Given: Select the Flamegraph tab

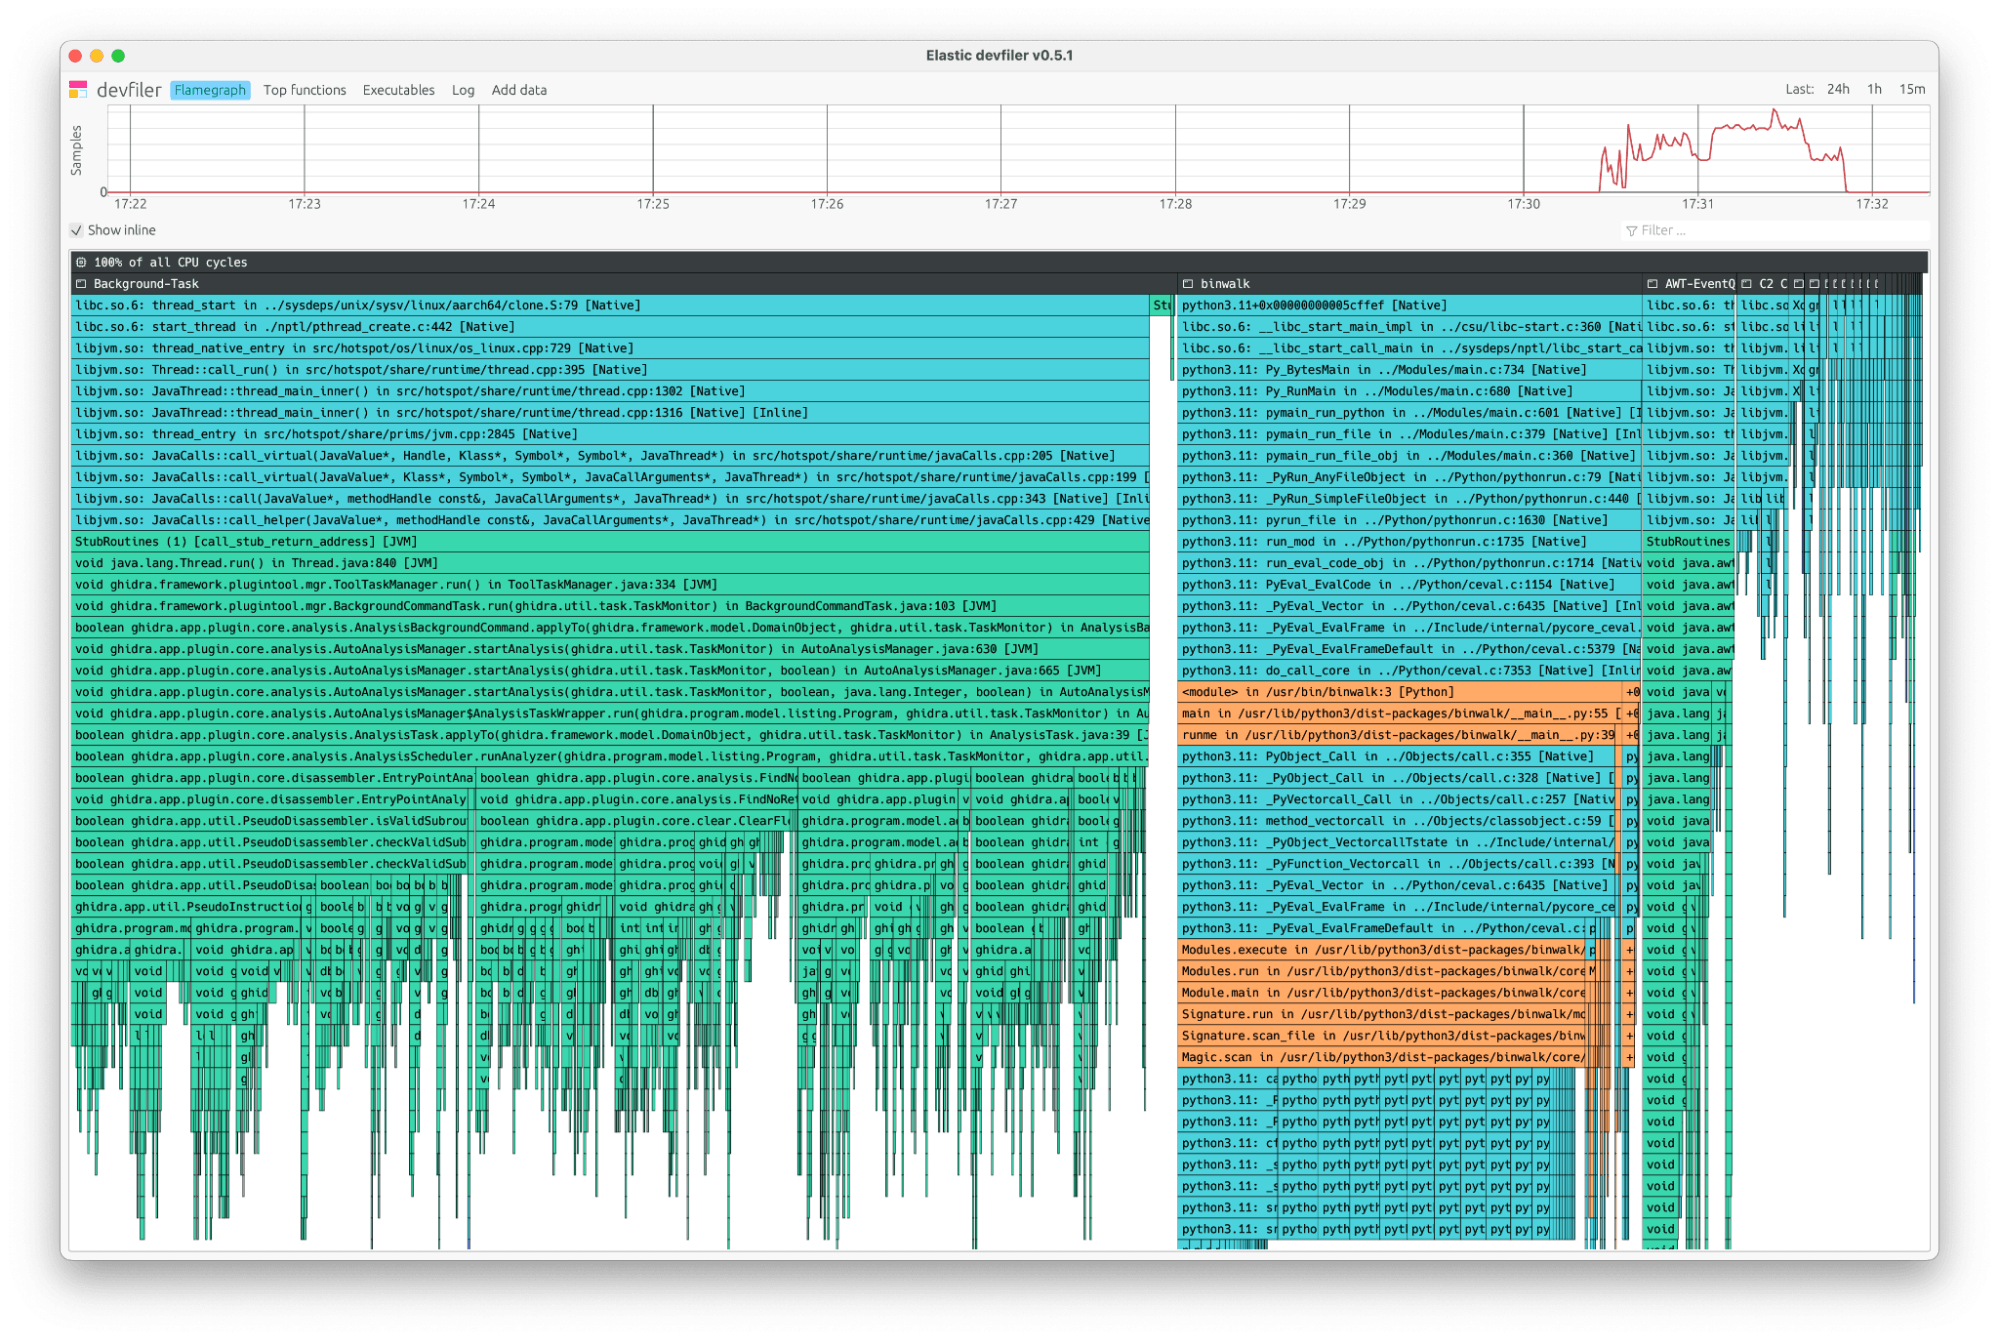Looking at the screenshot, I should click(209, 90).
